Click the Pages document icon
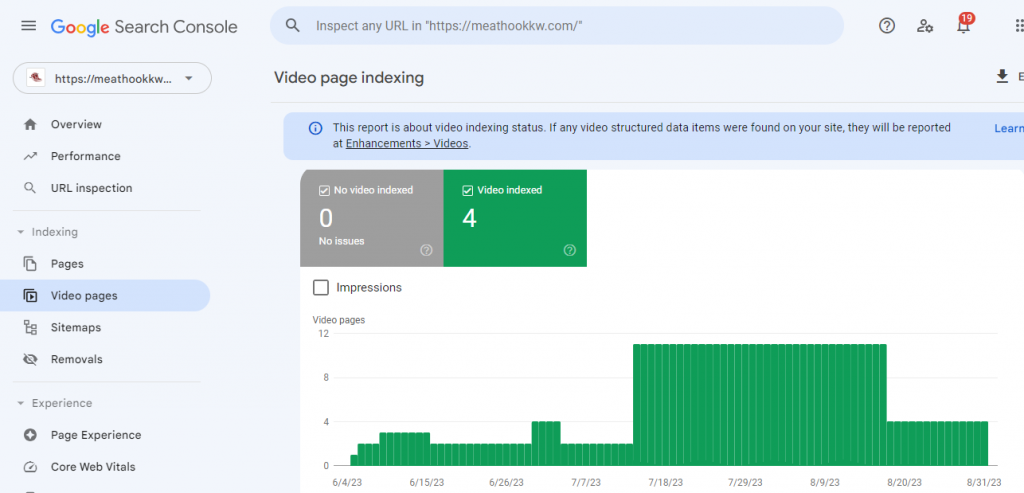The image size is (1024, 493). point(30,264)
